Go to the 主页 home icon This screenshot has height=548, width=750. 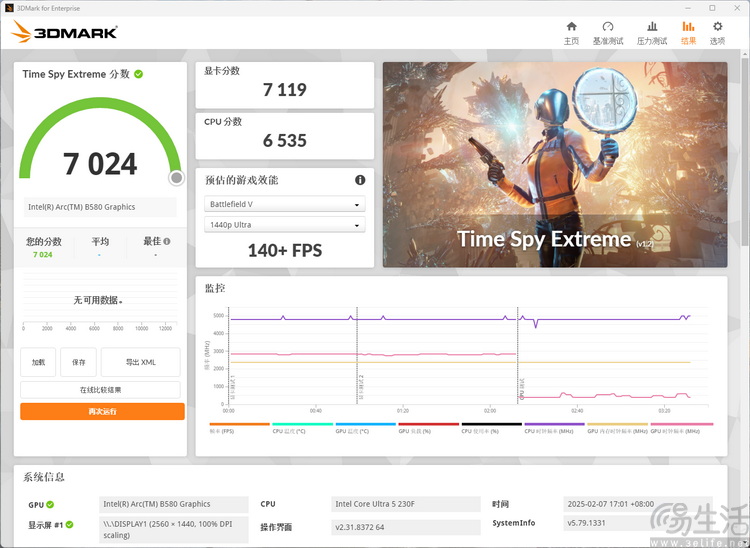pyautogui.click(x=571, y=27)
